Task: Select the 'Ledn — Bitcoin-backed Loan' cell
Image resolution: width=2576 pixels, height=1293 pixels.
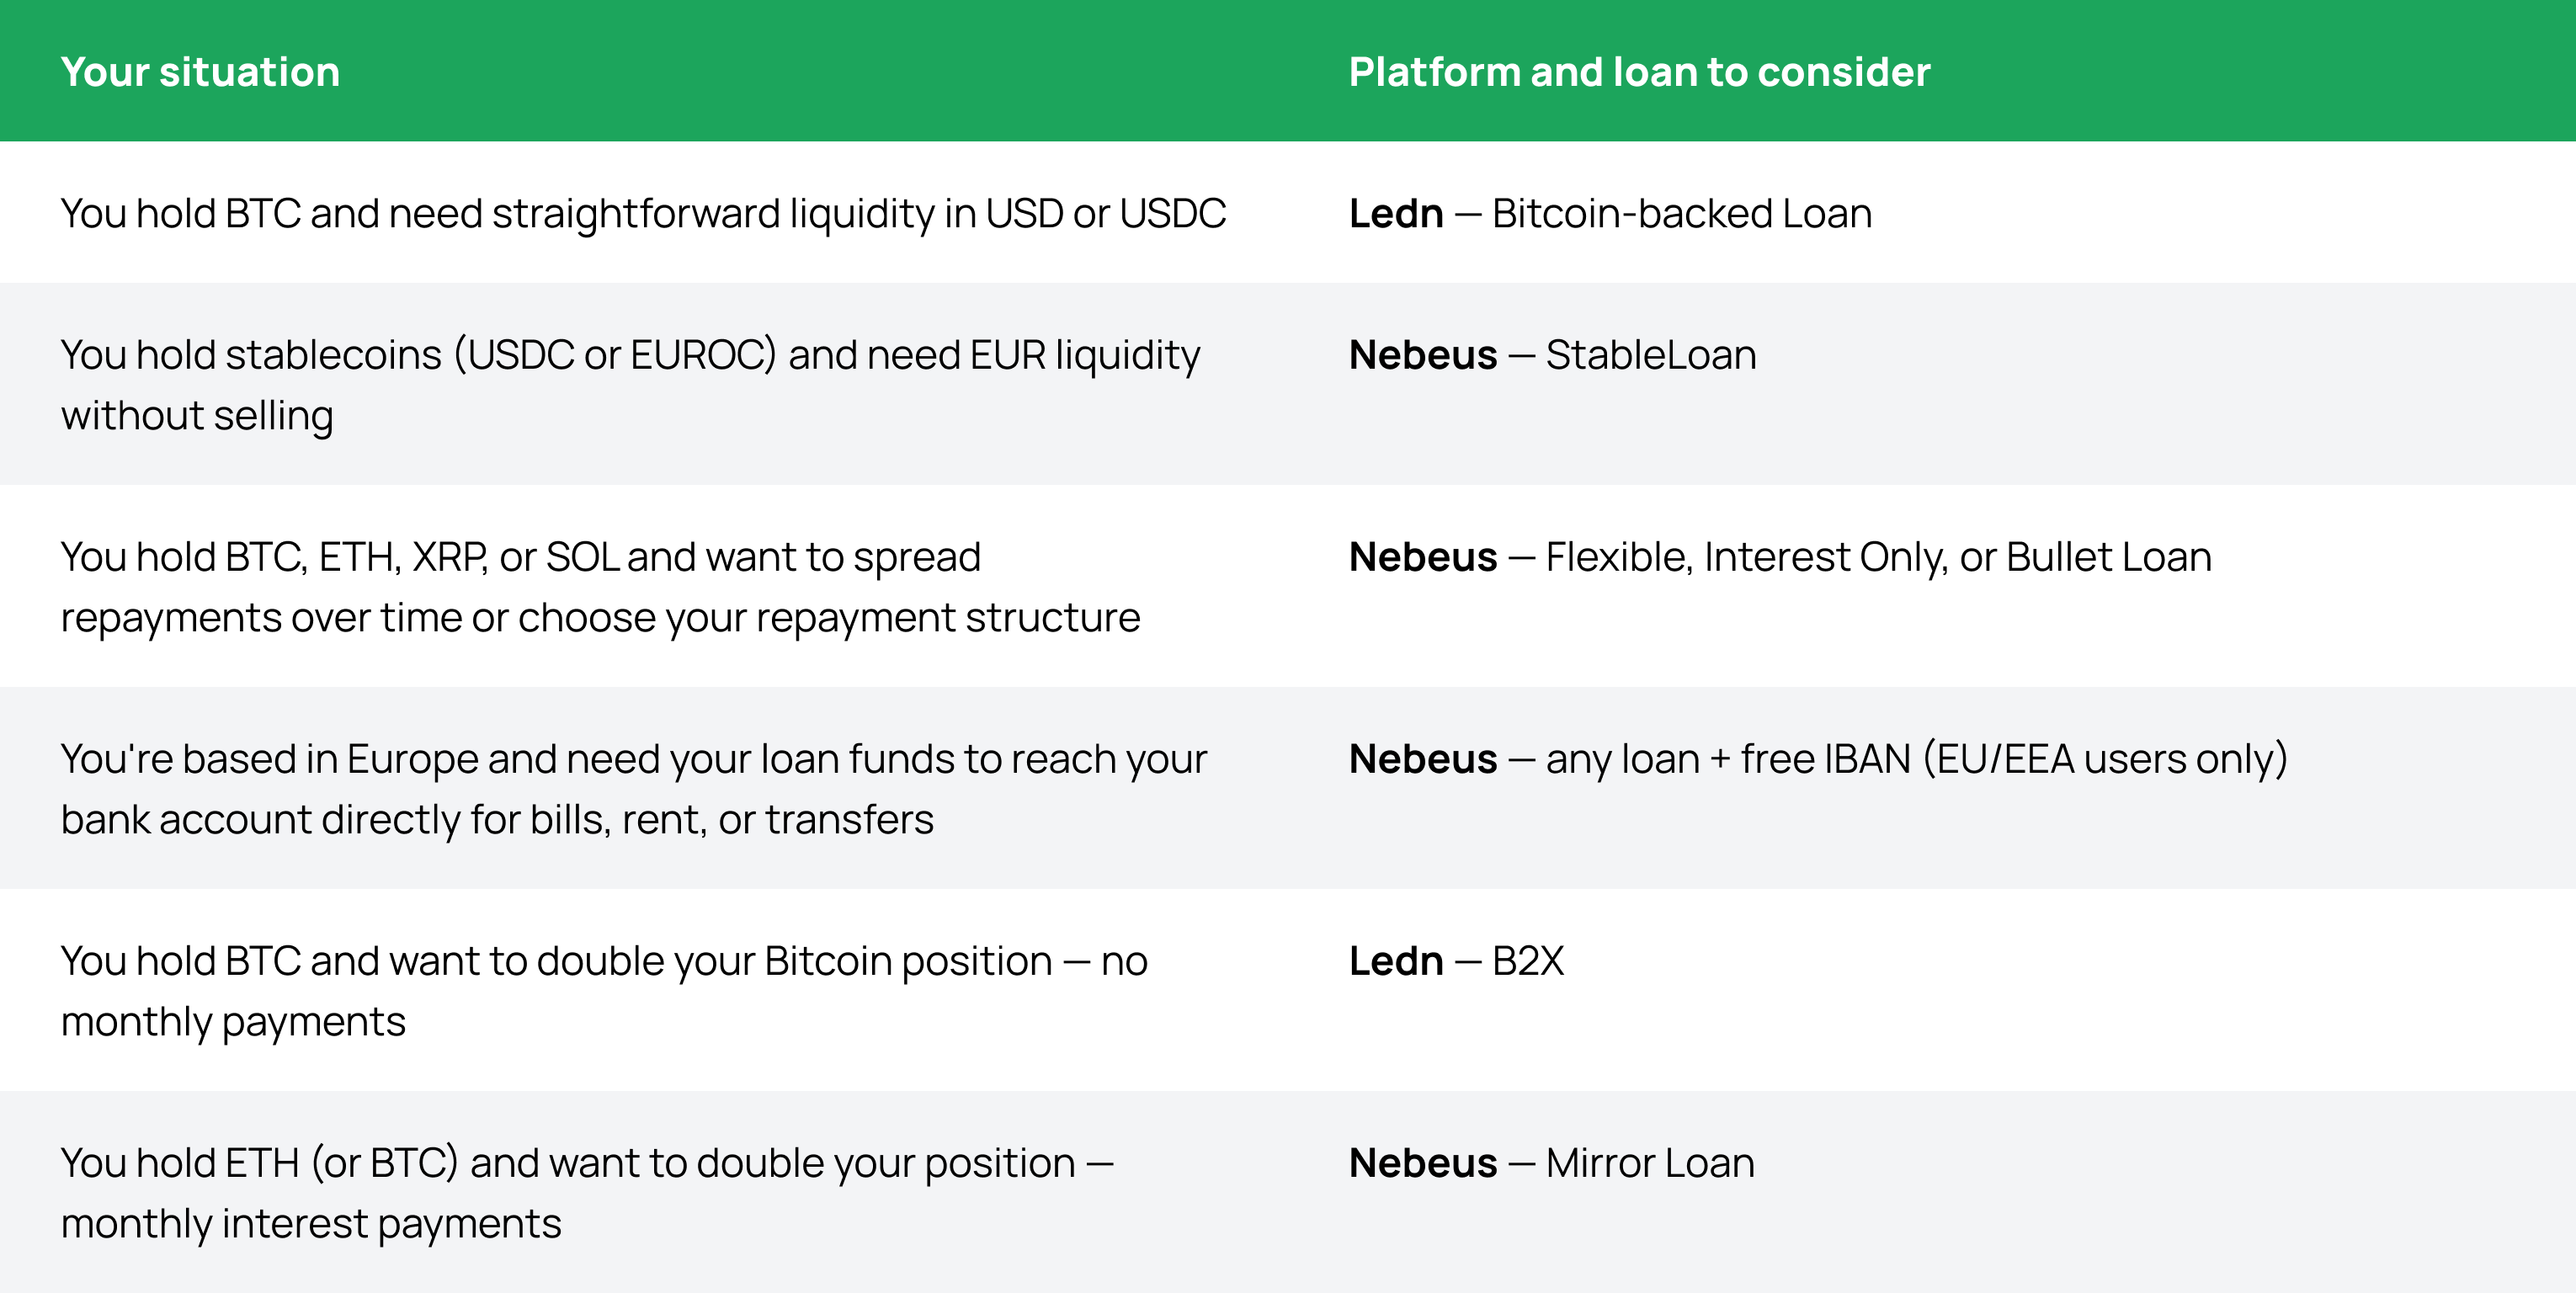Action: [x=1610, y=213]
